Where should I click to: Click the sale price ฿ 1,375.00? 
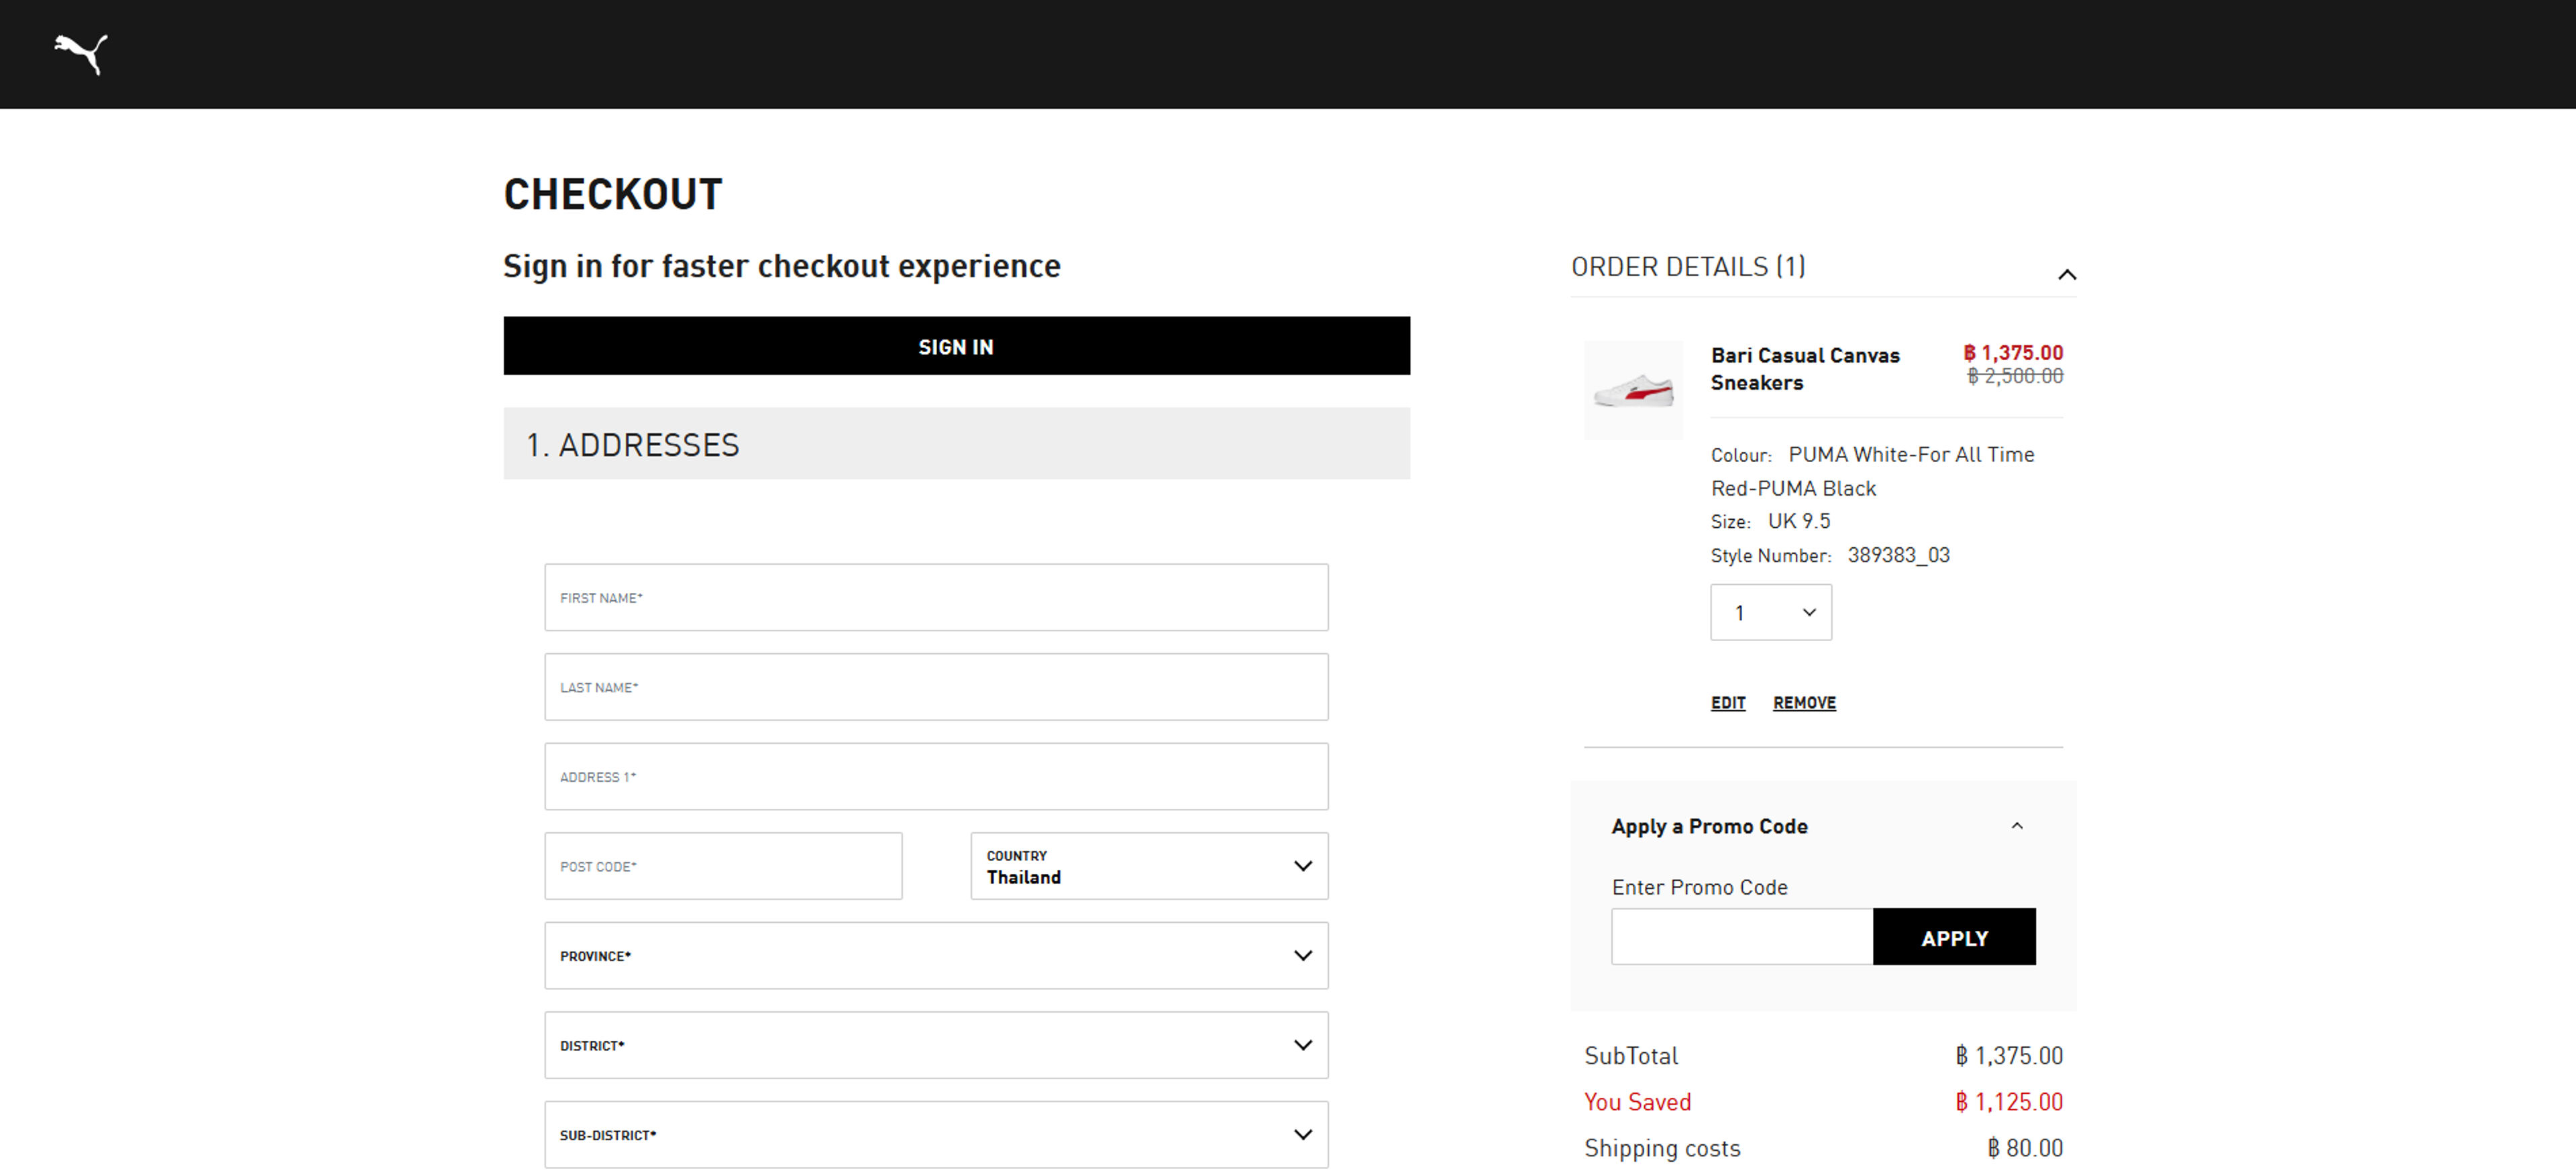coord(2012,352)
